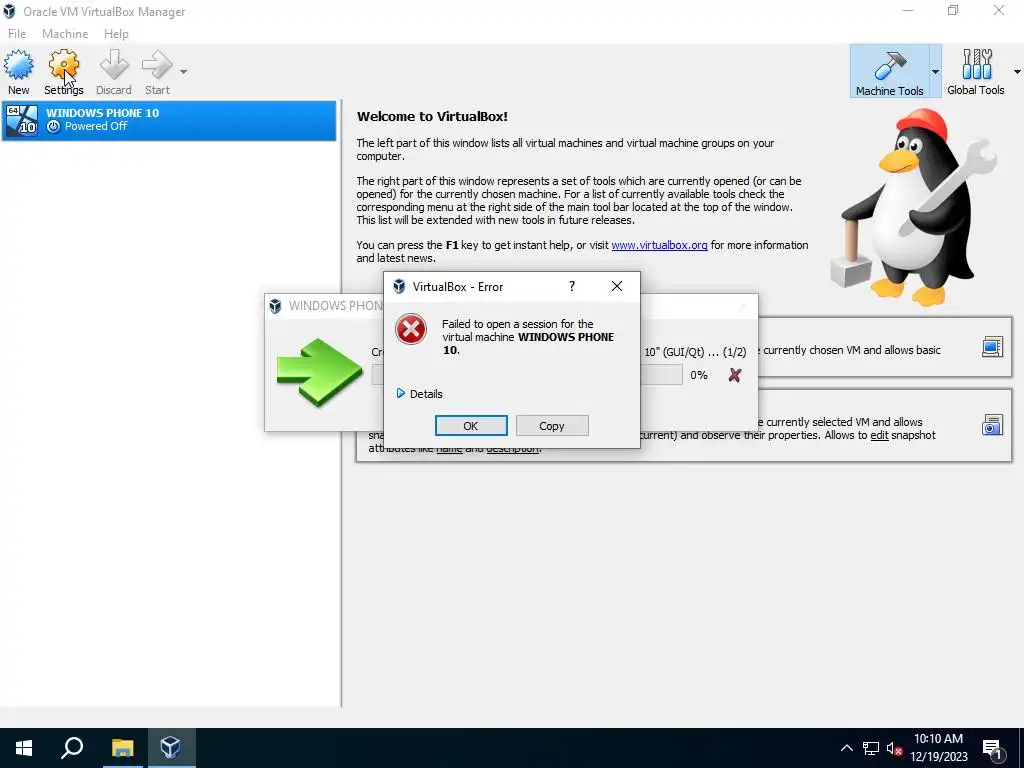The height and width of the screenshot is (768, 1024).
Task: Click the edit link in snapshot description
Action: click(x=879, y=435)
